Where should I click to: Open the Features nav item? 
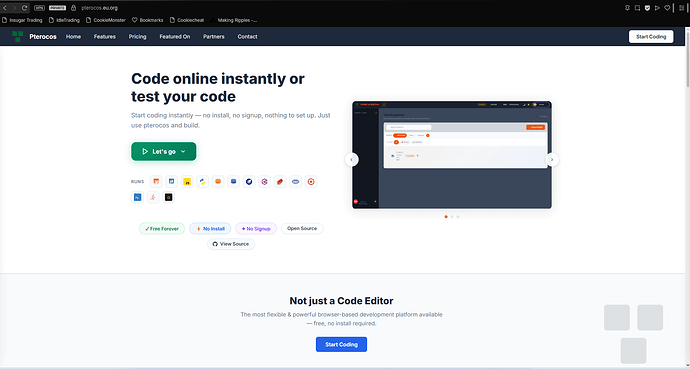pyautogui.click(x=105, y=37)
